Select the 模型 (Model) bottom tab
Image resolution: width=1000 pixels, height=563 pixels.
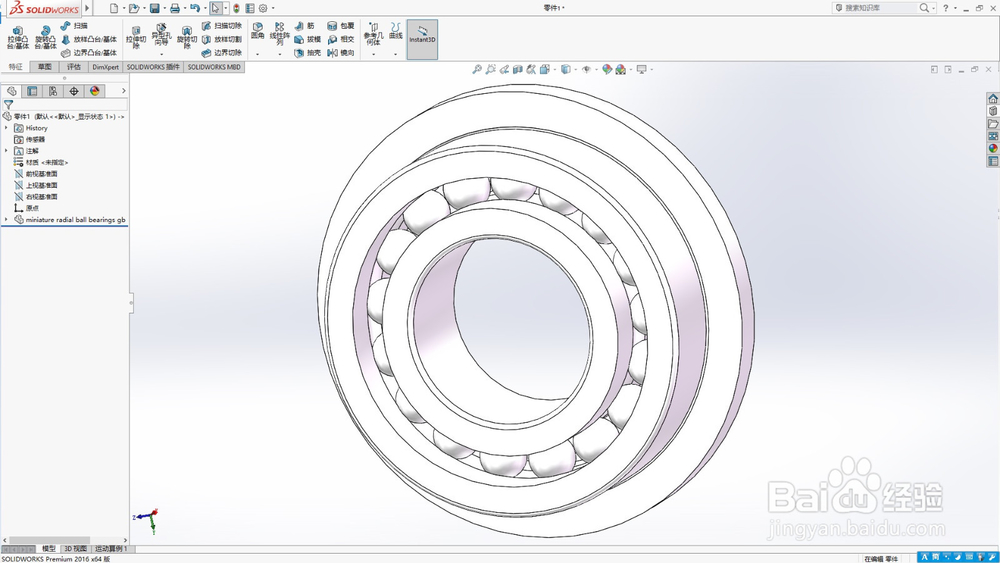coord(48,549)
